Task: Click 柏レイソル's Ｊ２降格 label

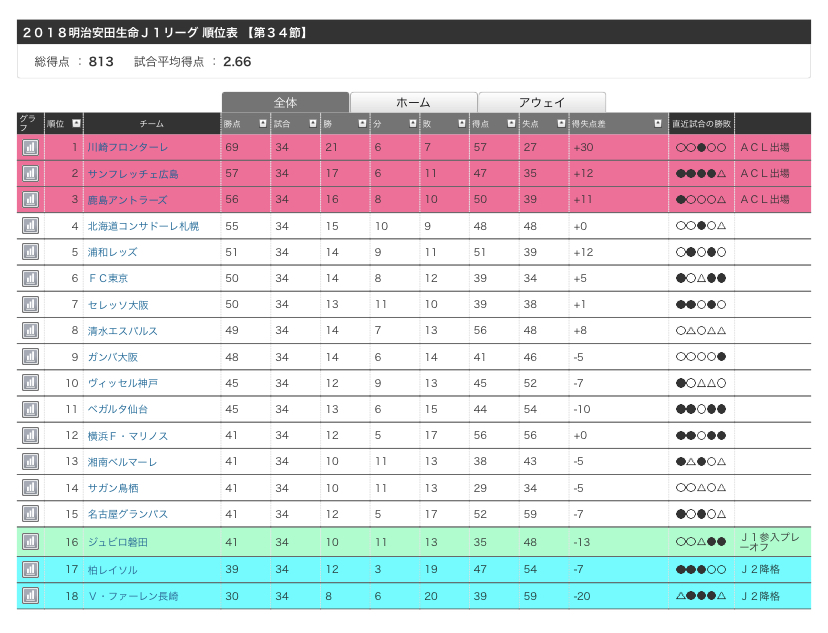Action: 760,569
